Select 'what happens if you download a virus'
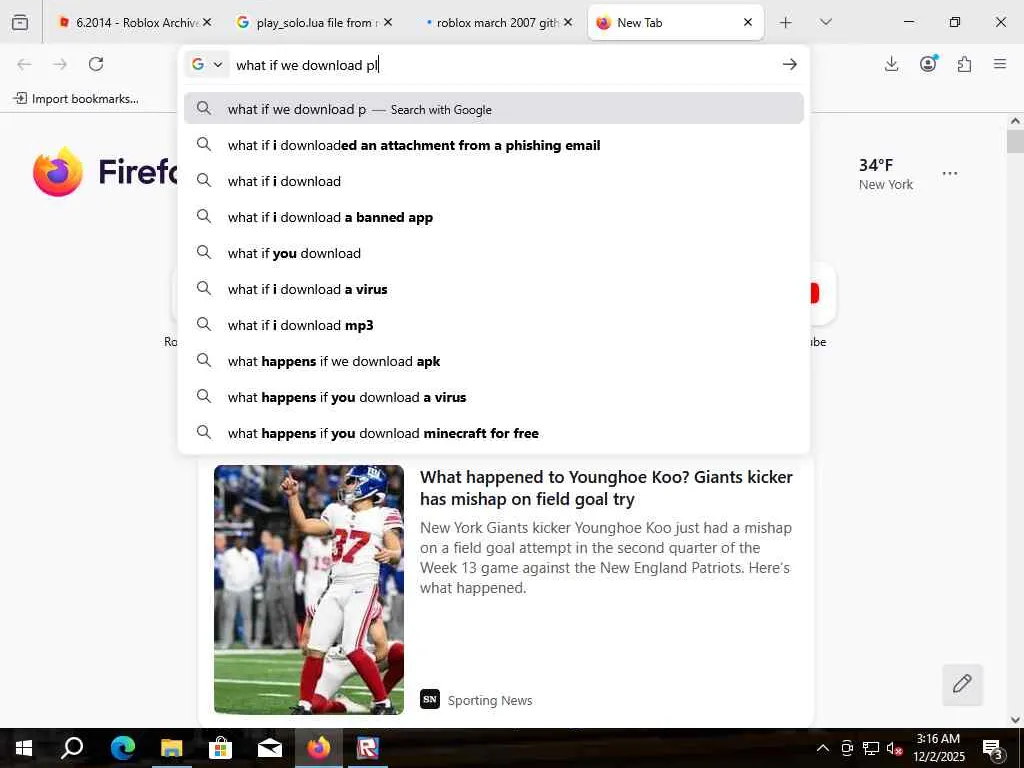The width and height of the screenshot is (1024, 768). [494, 396]
